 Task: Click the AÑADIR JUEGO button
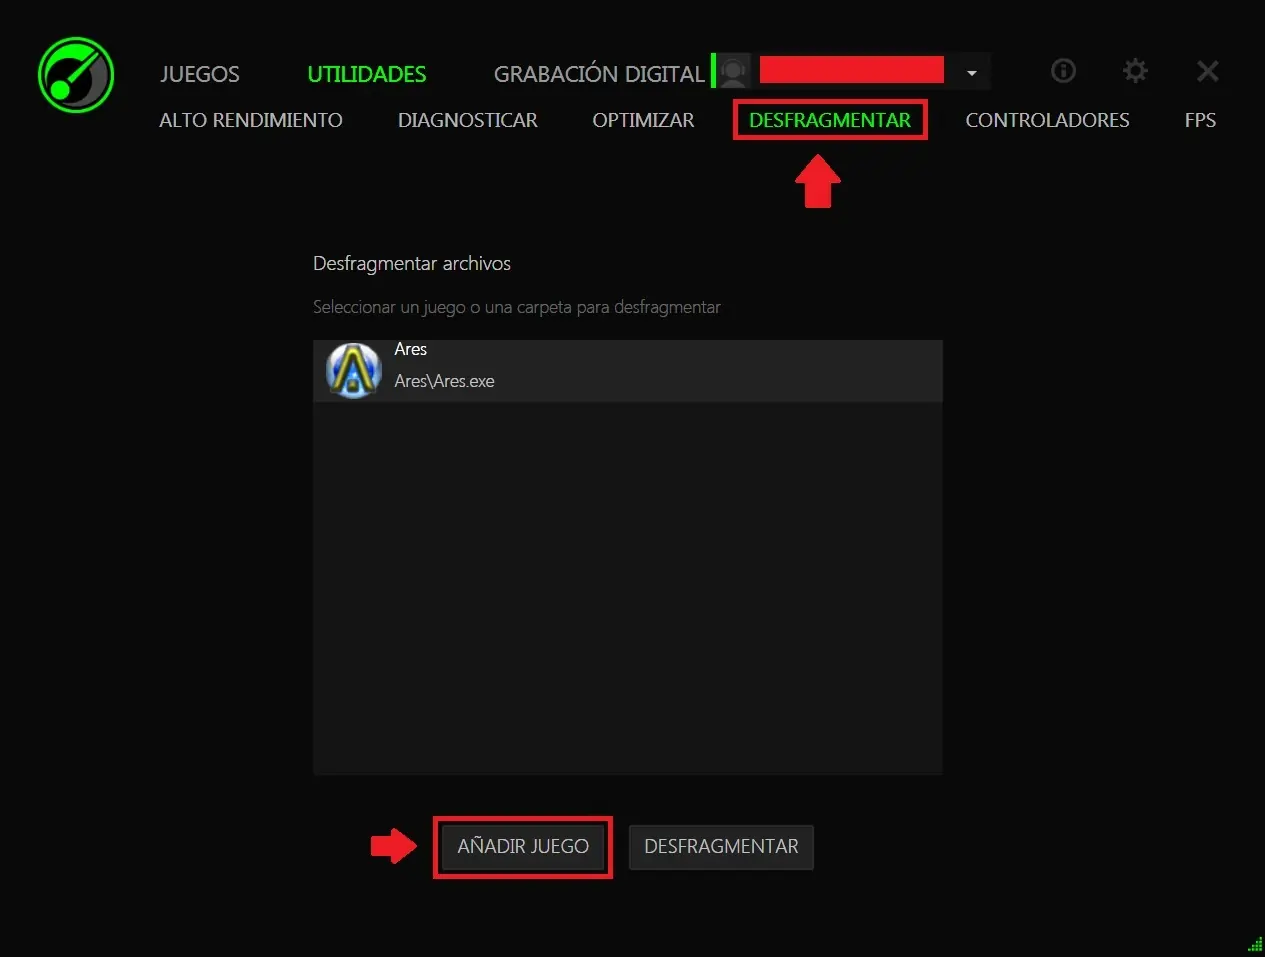[523, 846]
